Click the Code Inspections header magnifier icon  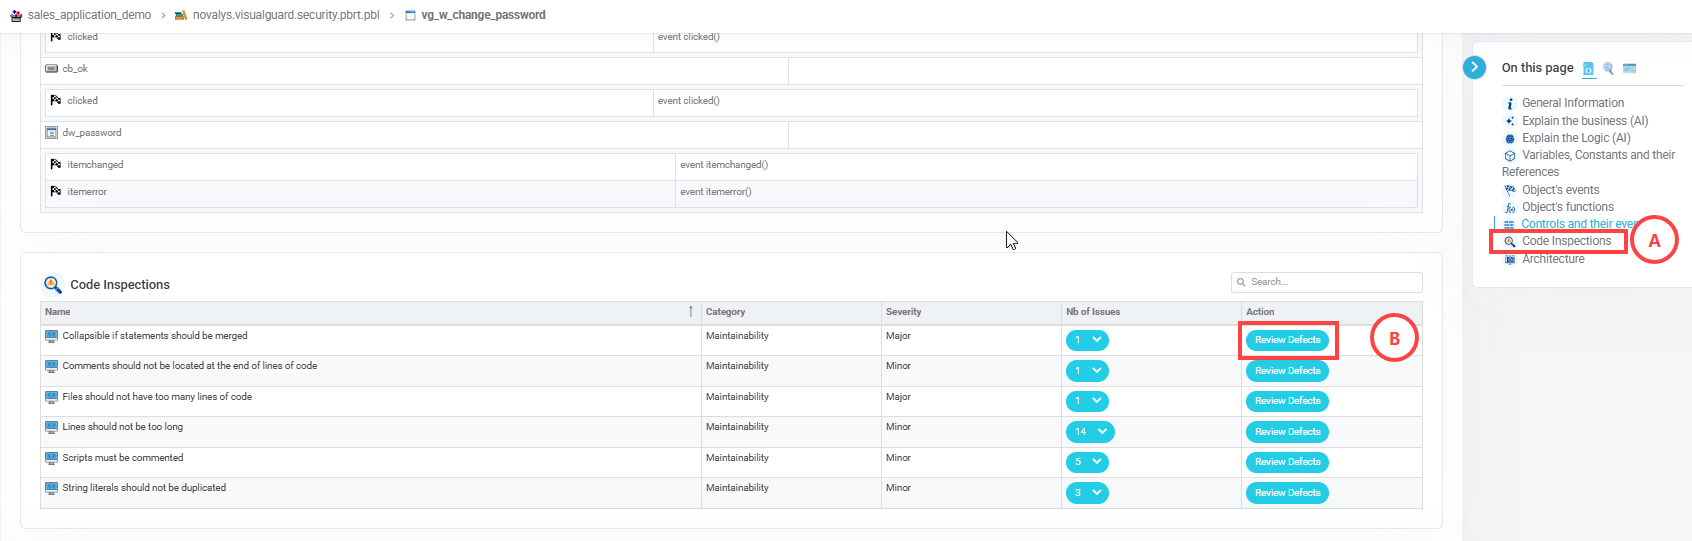pos(53,285)
